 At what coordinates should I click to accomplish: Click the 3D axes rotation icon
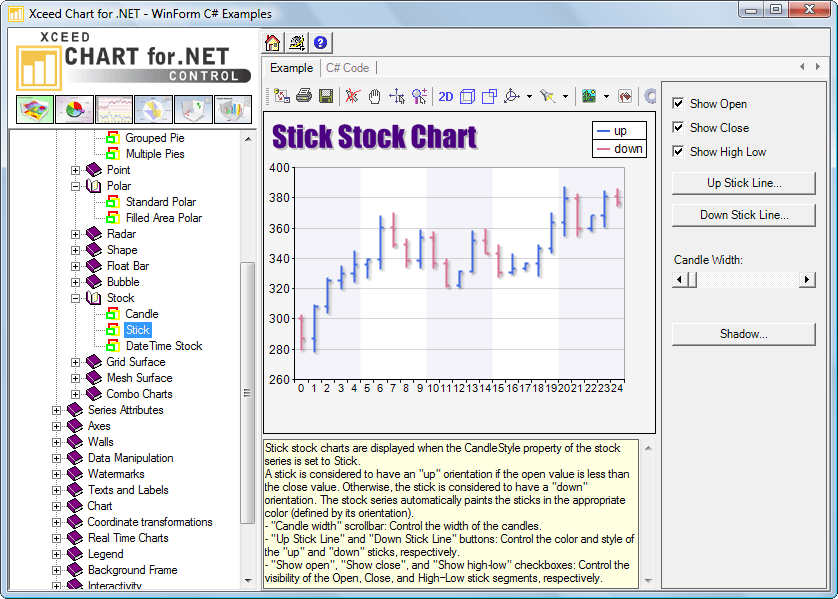(x=512, y=96)
